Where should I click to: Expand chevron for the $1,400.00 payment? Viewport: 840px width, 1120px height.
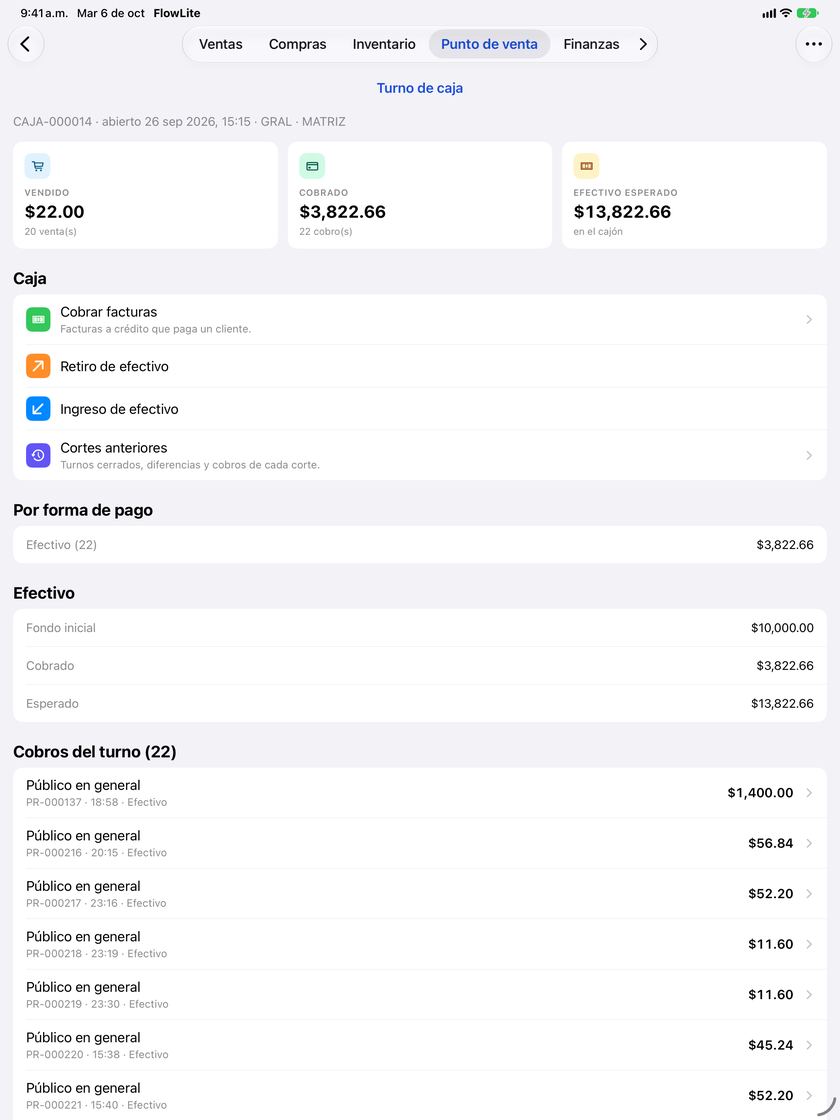tap(809, 793)
